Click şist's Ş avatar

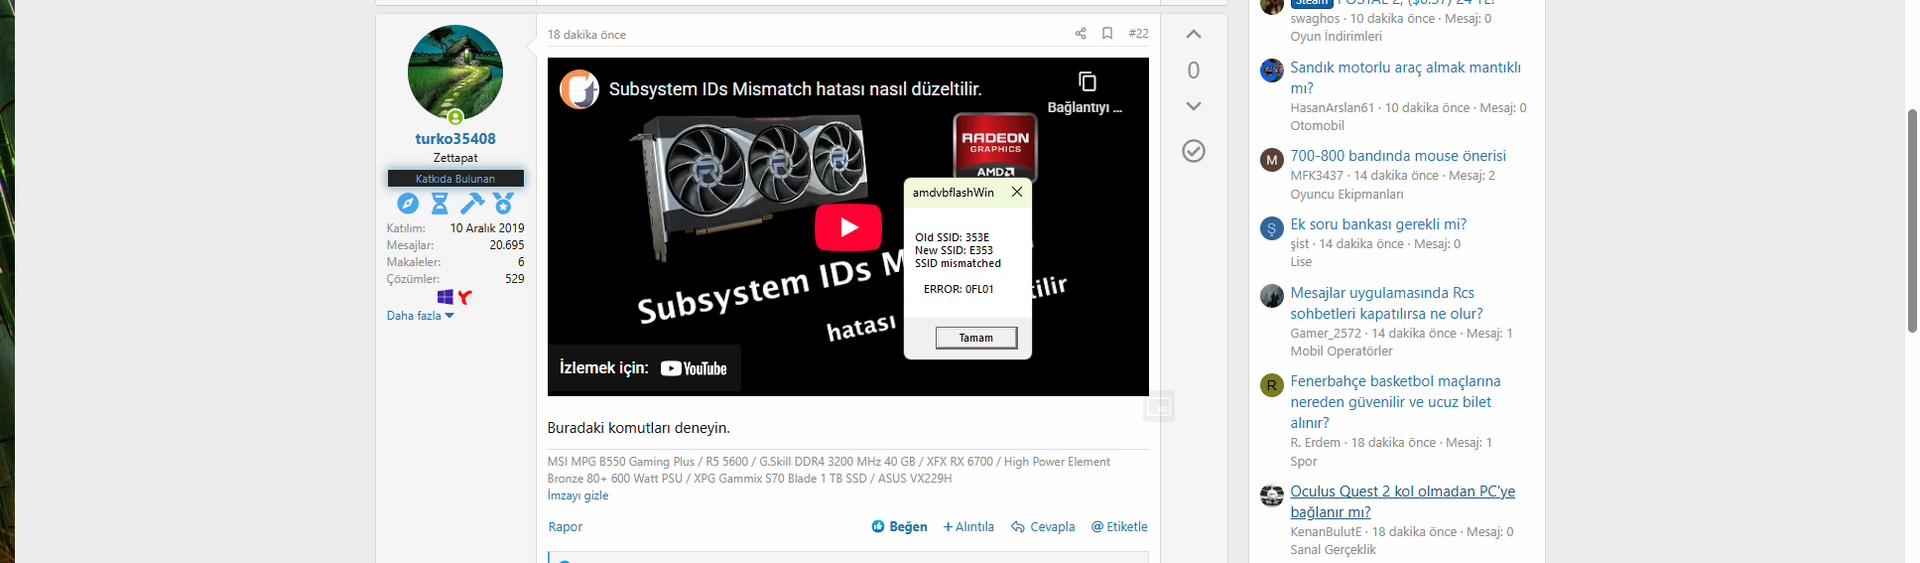(1271, 228)
